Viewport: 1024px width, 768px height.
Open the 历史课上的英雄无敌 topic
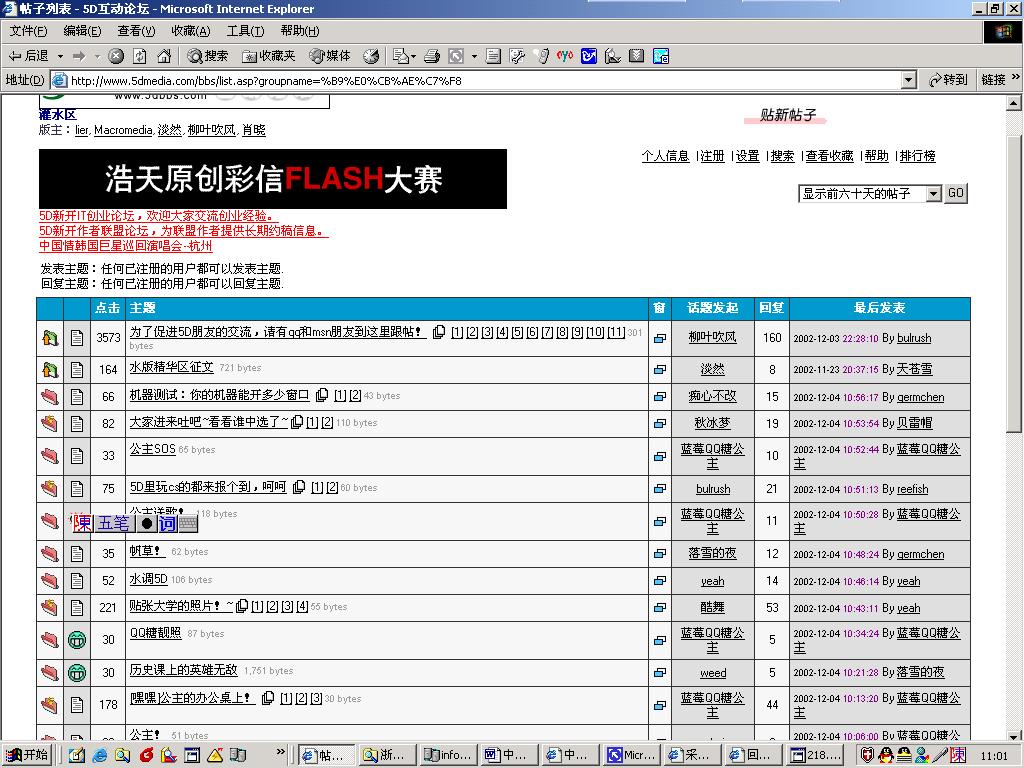(x=183, y=670)
